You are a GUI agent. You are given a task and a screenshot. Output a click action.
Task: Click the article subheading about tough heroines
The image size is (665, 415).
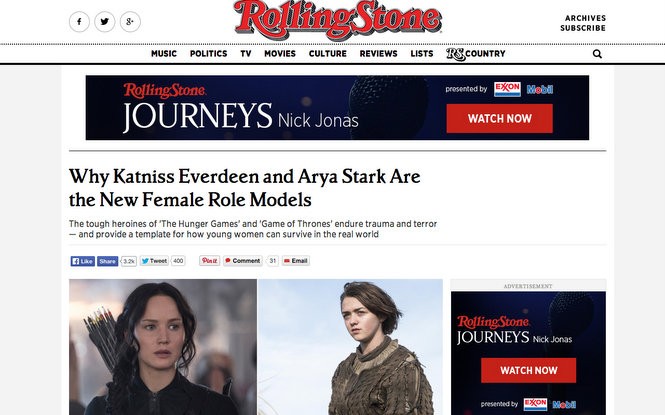coord(253,229)
